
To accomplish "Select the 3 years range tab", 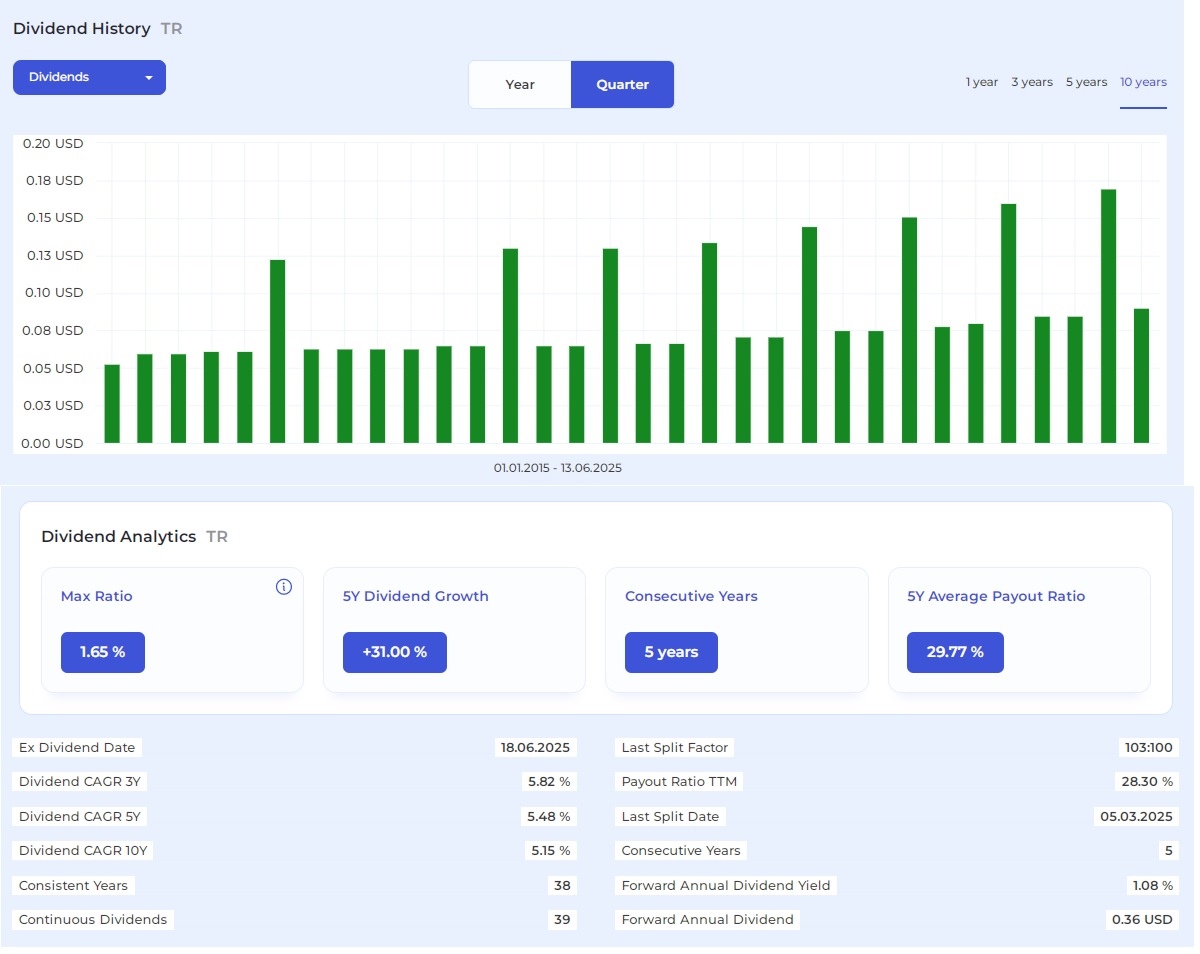I will click(x=1032, y=82).
